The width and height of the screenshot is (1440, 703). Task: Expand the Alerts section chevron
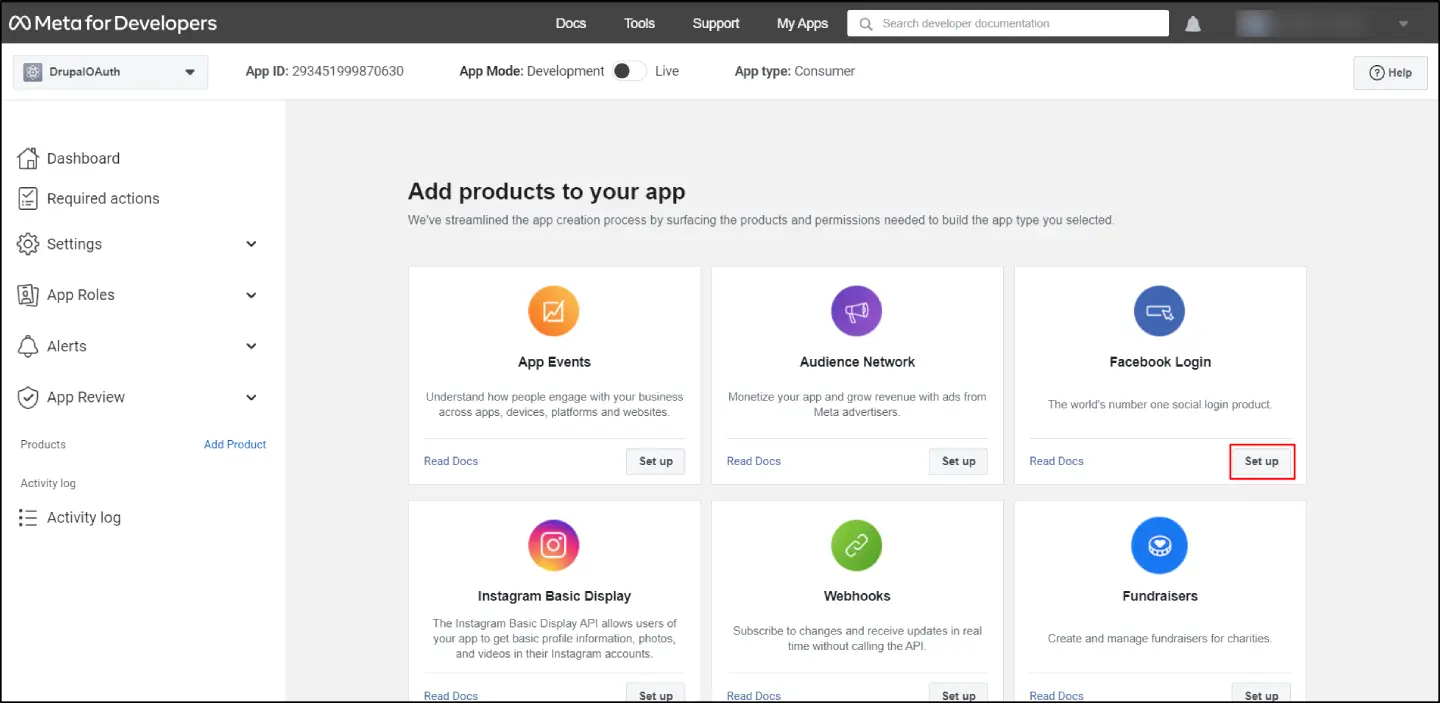coord(252,346)
